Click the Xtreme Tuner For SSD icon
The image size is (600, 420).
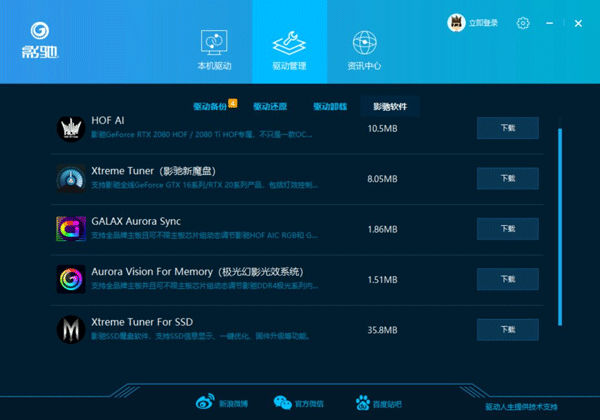click(71, 330)
